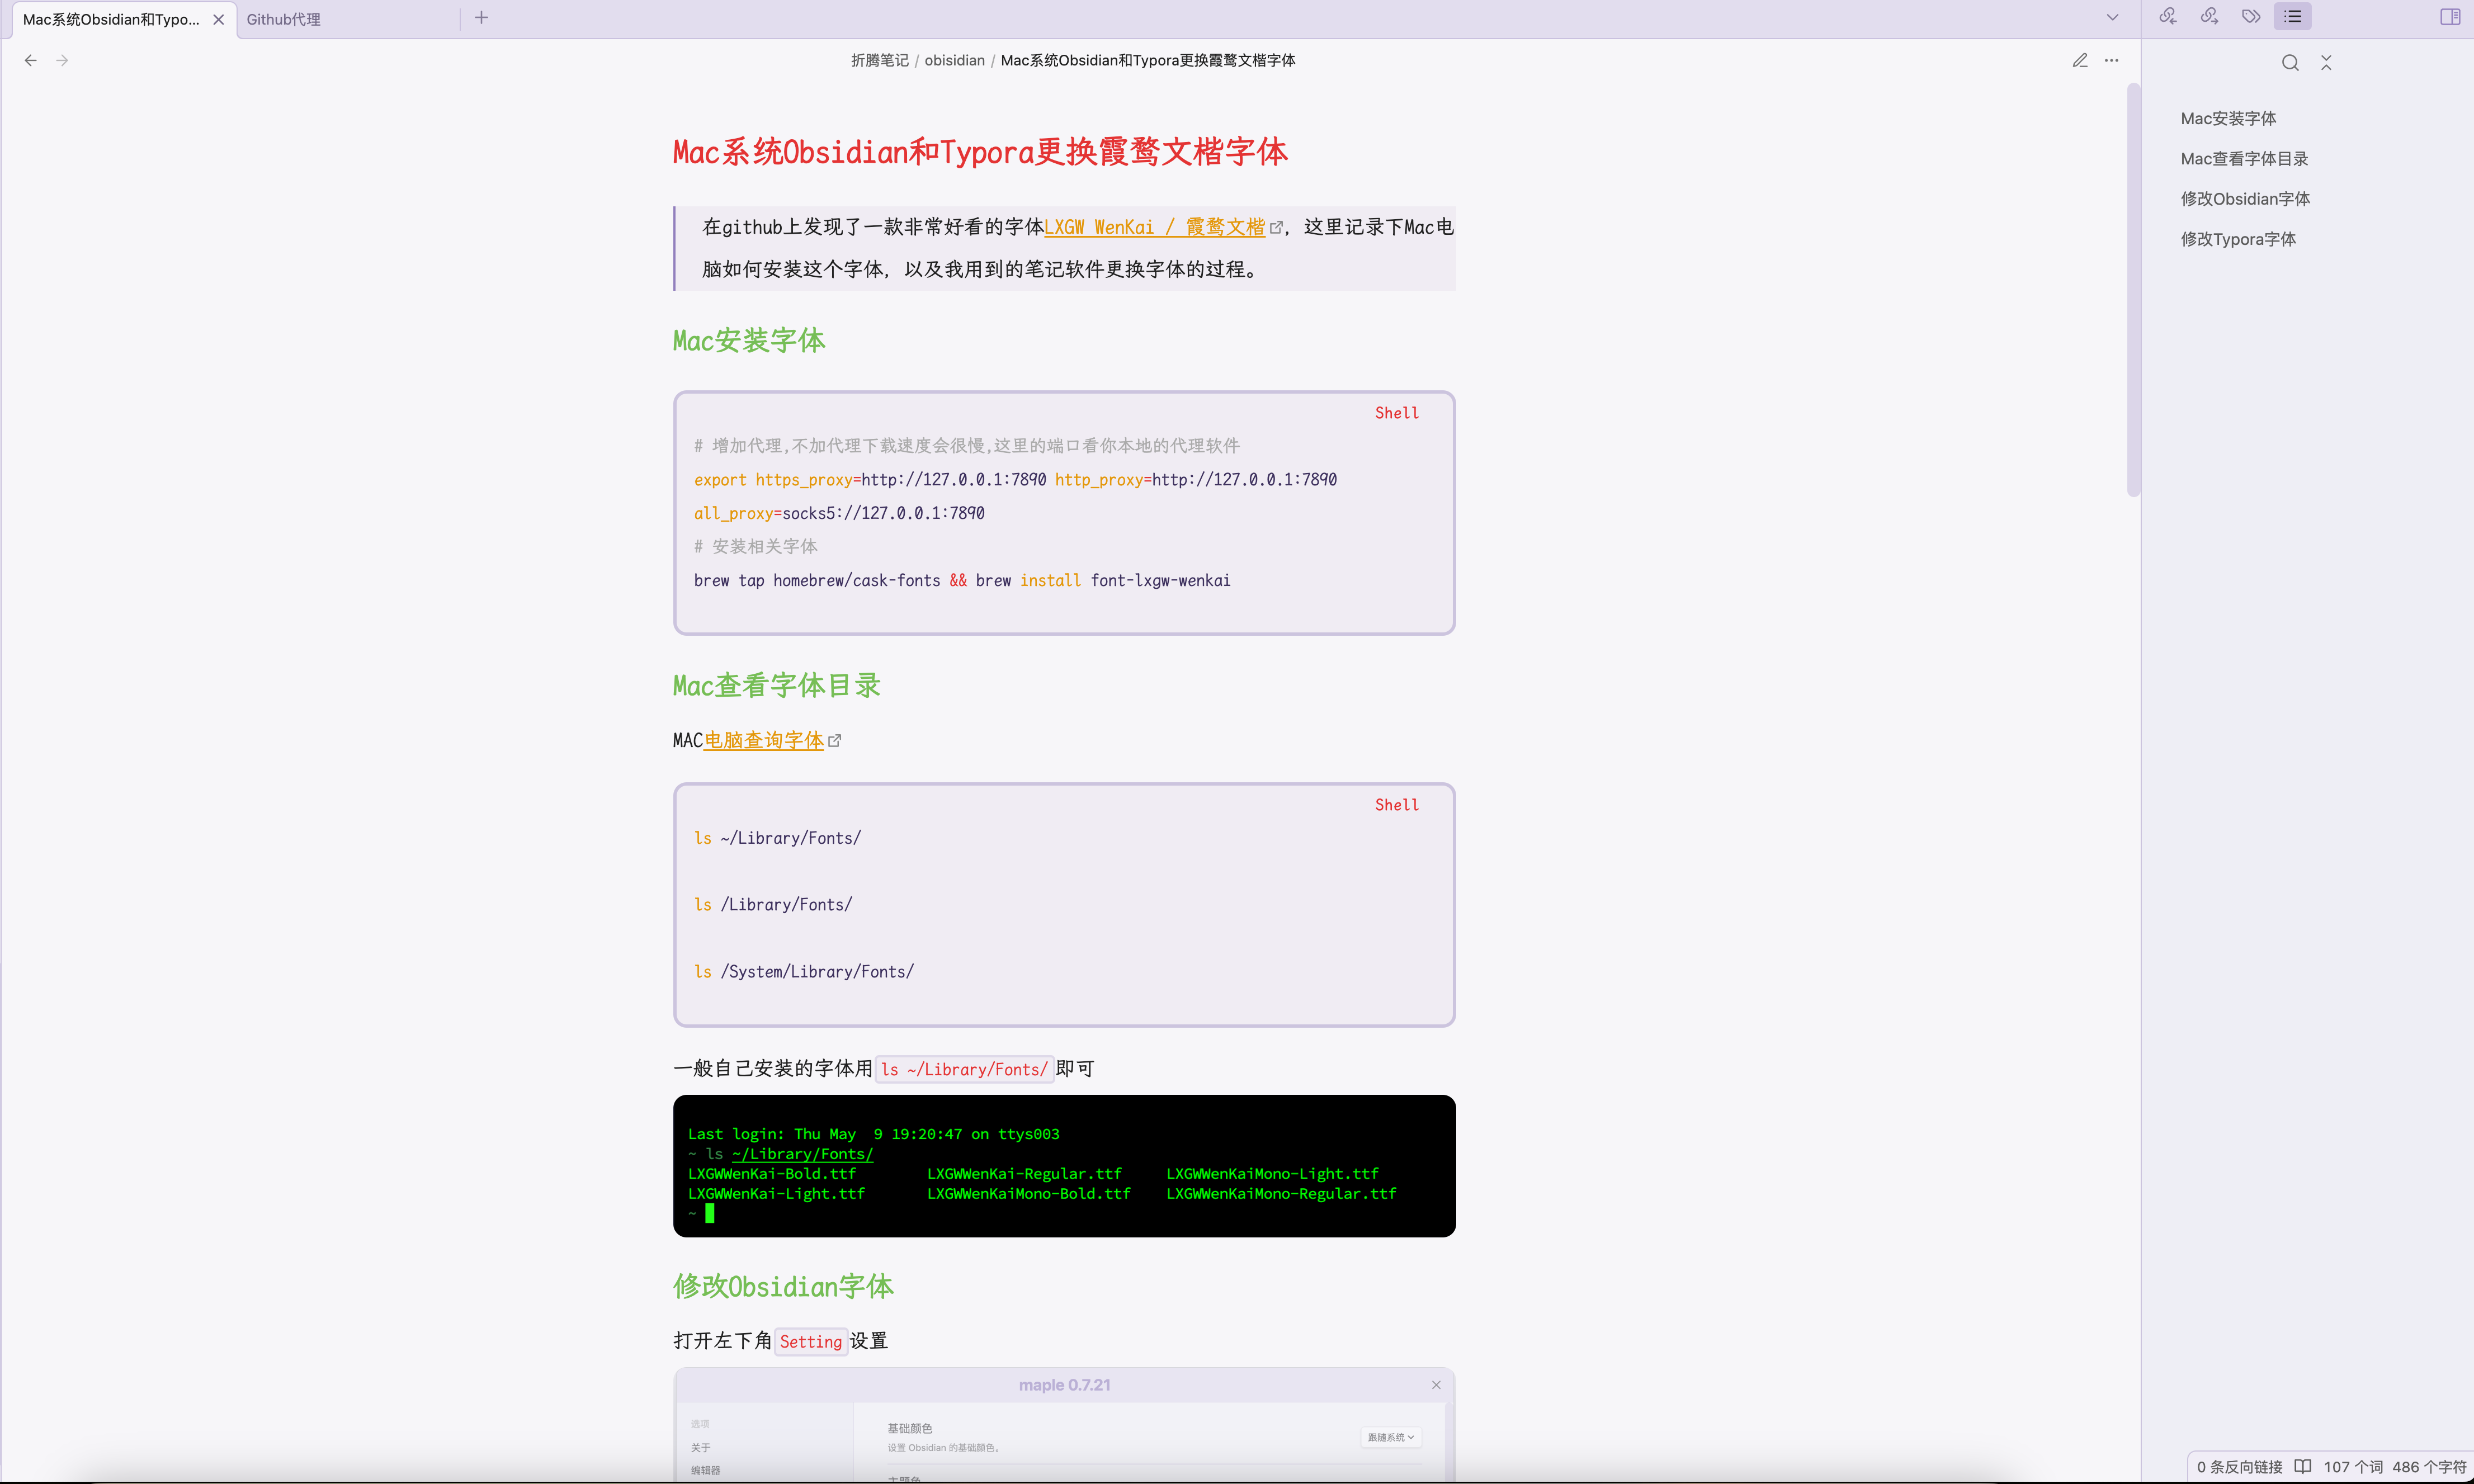This screenshot has height=1484, width=2474.
Task: Collapse all outline headings icon
Action: pyautogui.click(x=2326, y=63)
